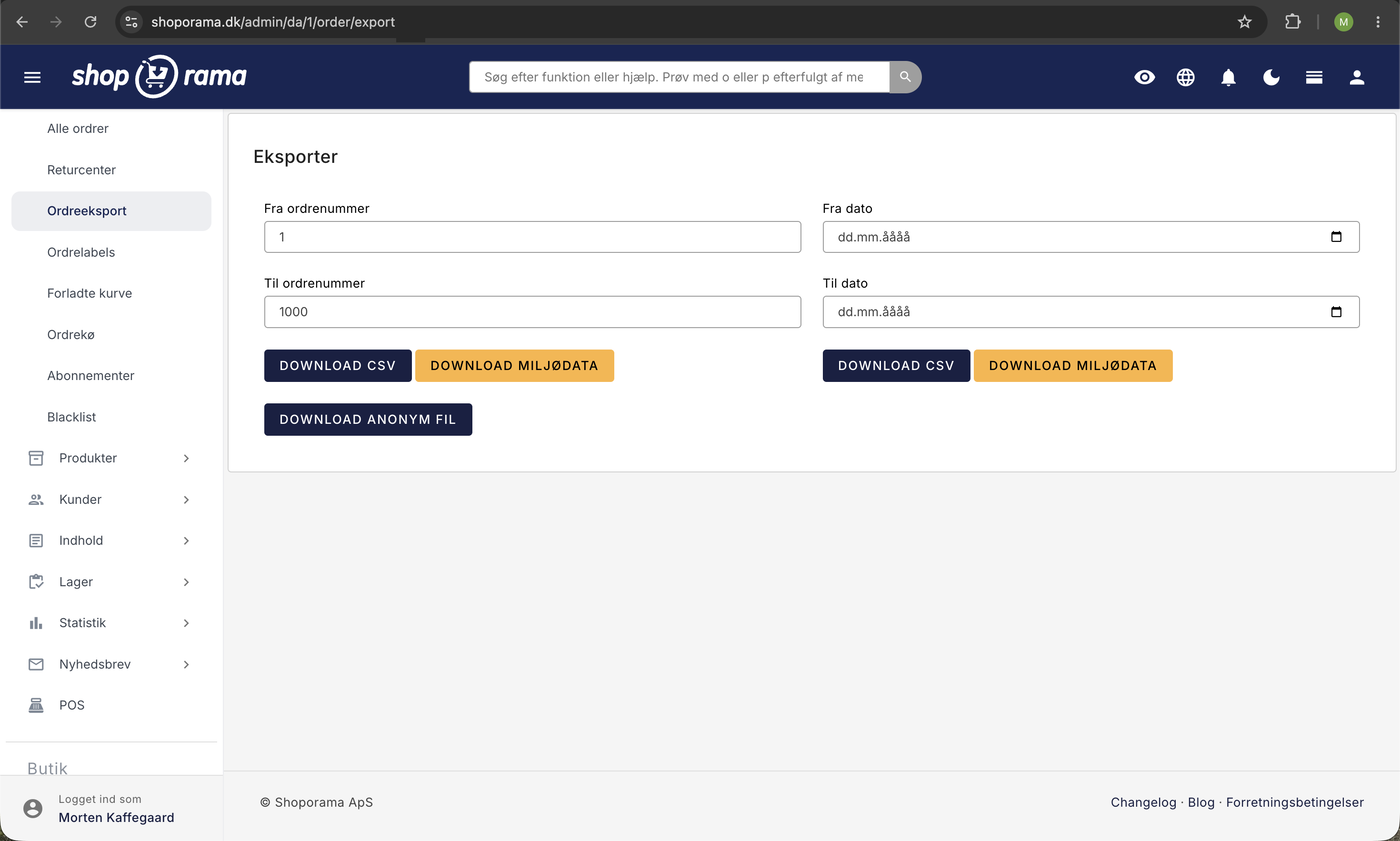The image size is (1400, 841).
Task: Open Chrome profile avatar M
Action: pos(1343,21)
